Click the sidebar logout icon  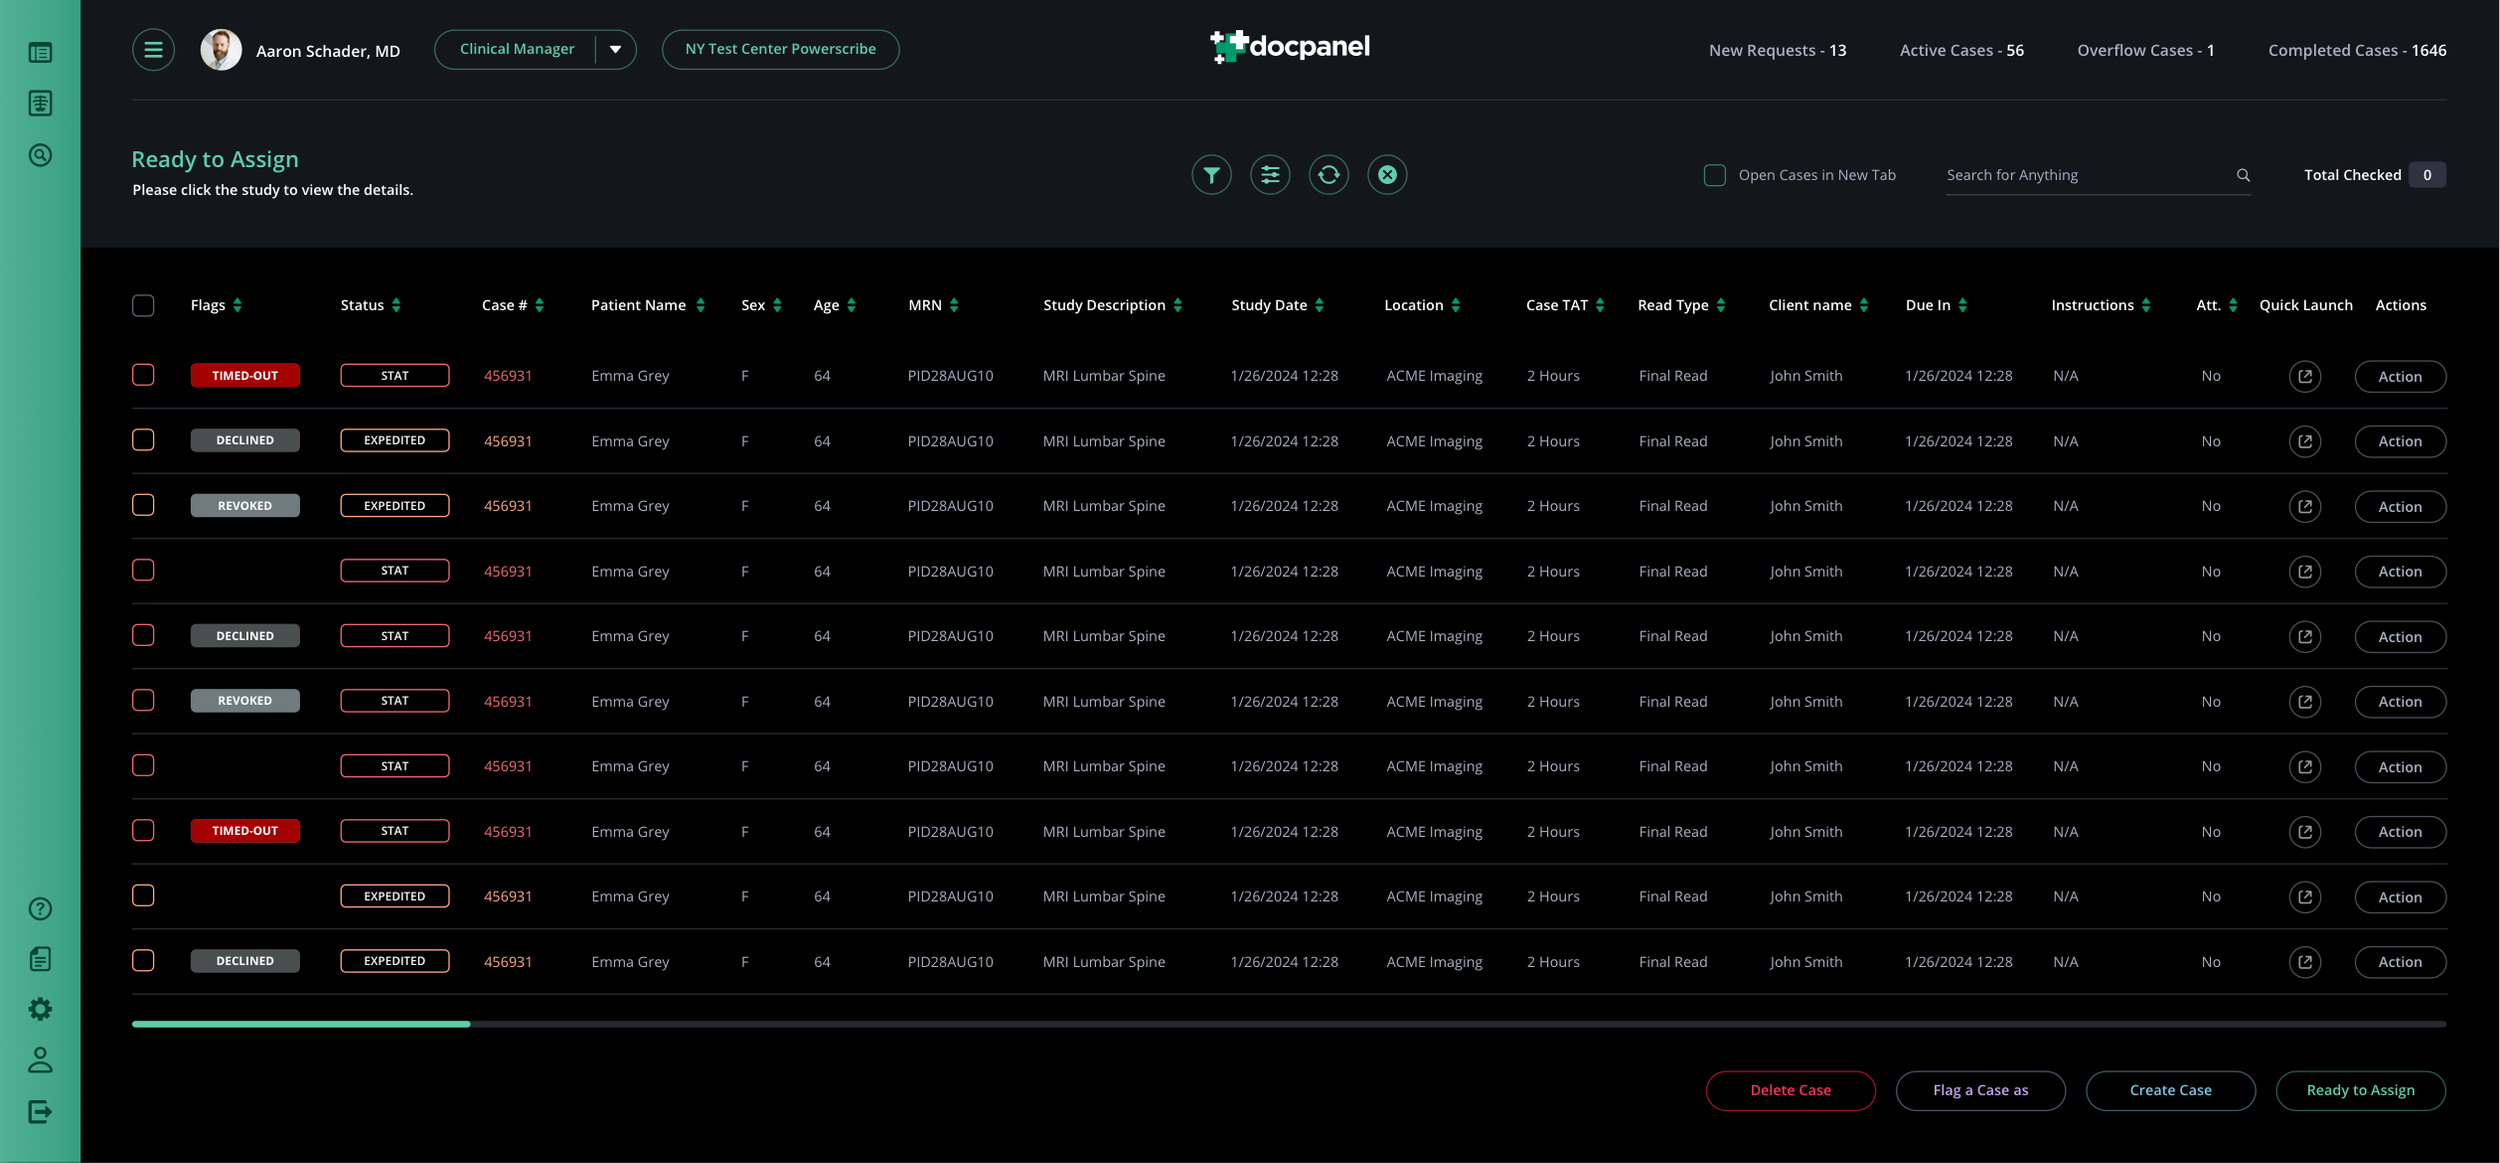(x=40, y=1112)
